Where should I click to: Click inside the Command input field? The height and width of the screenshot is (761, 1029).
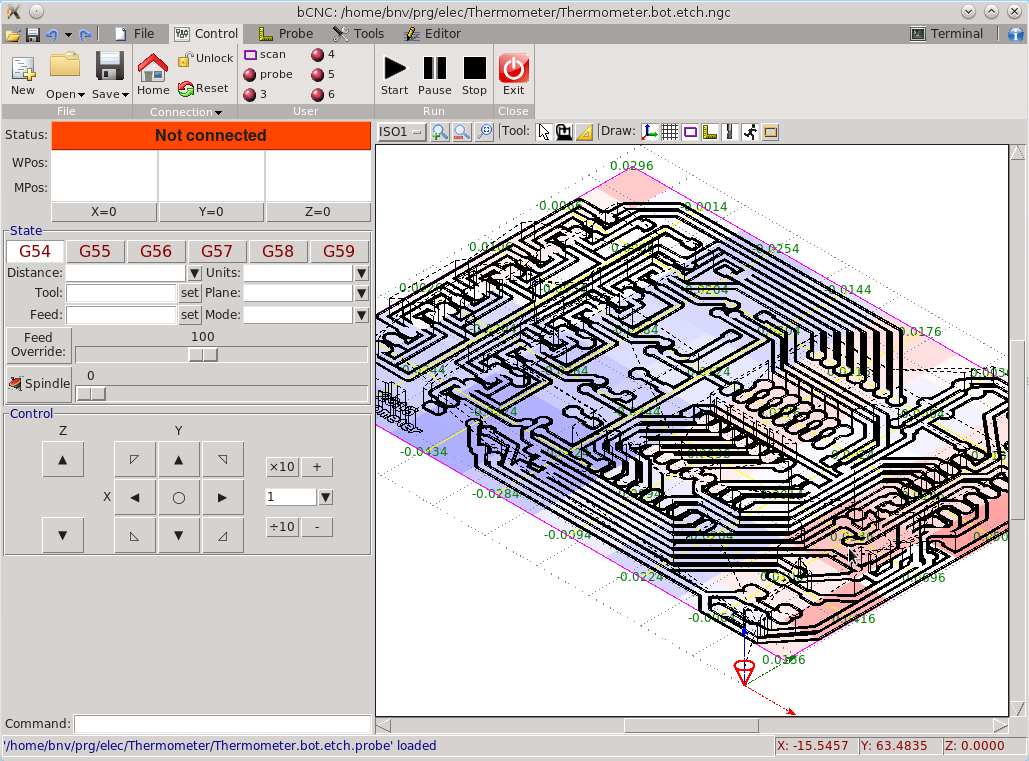tap(222, 723)
